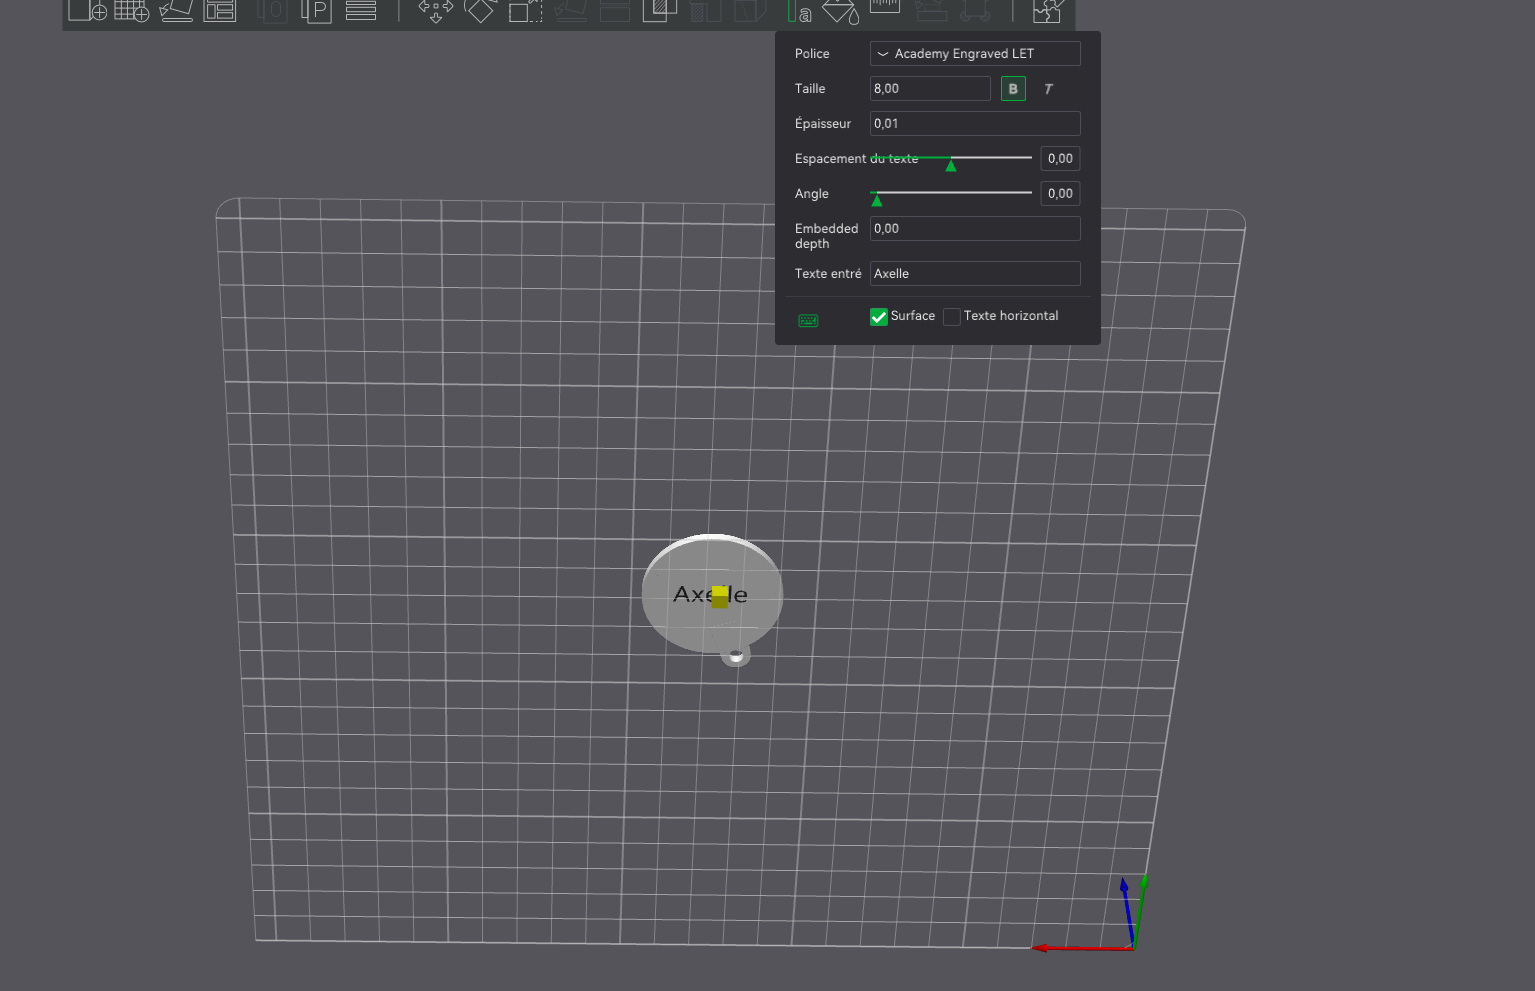Click the Arrange all objects icon

coord(220,11)
